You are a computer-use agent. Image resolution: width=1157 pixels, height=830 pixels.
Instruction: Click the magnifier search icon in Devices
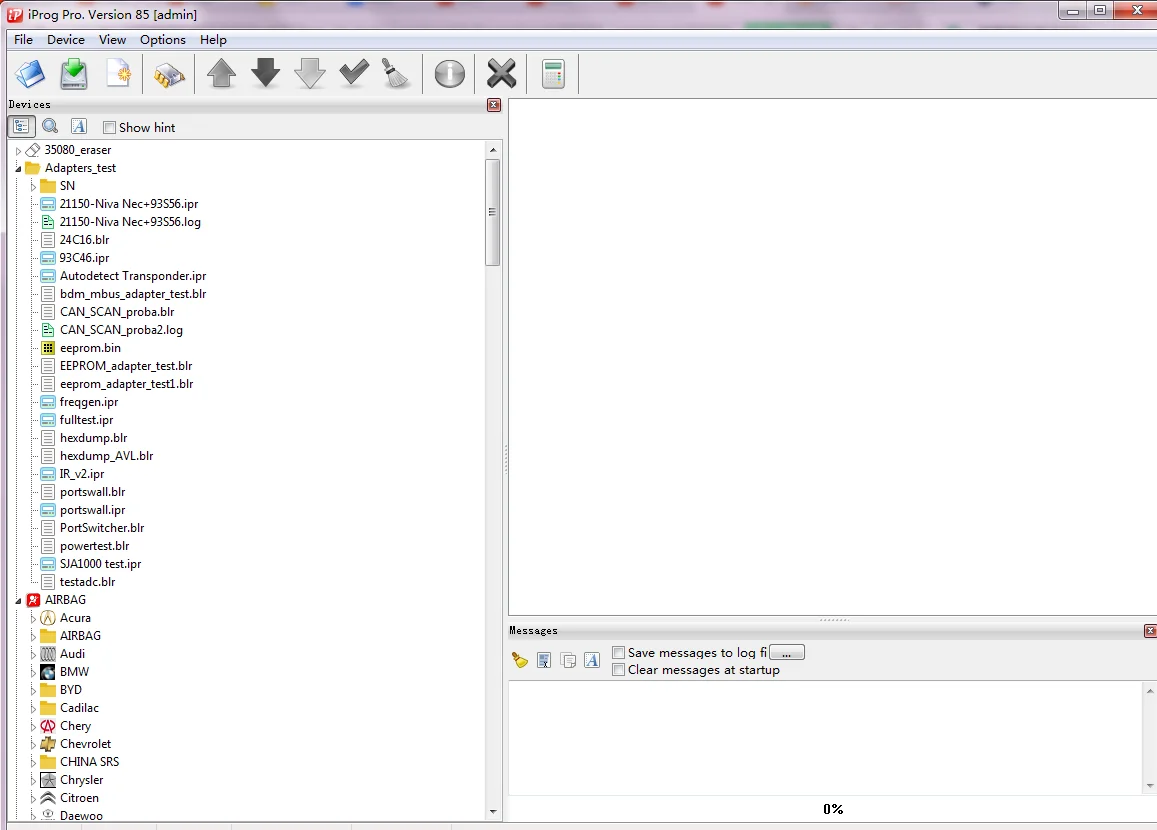click(50, 126)
